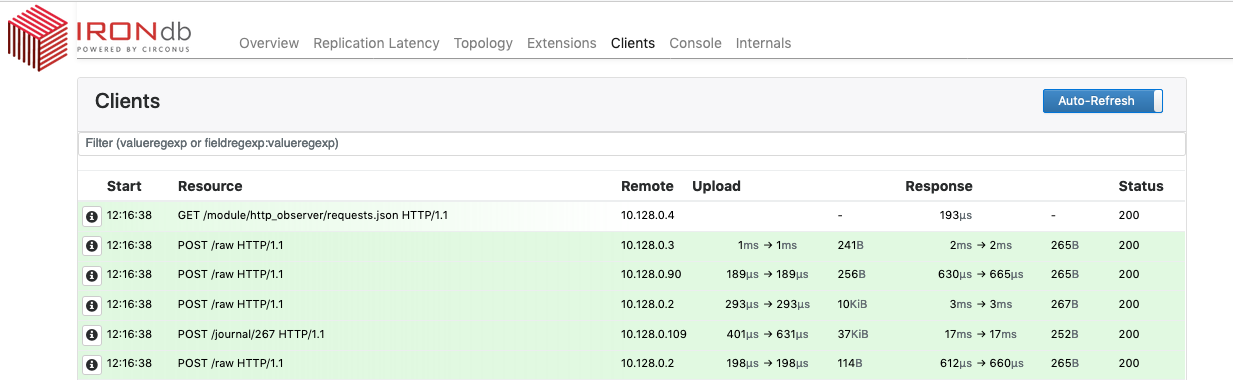Select the Clients tab

(x=633, y=43)
